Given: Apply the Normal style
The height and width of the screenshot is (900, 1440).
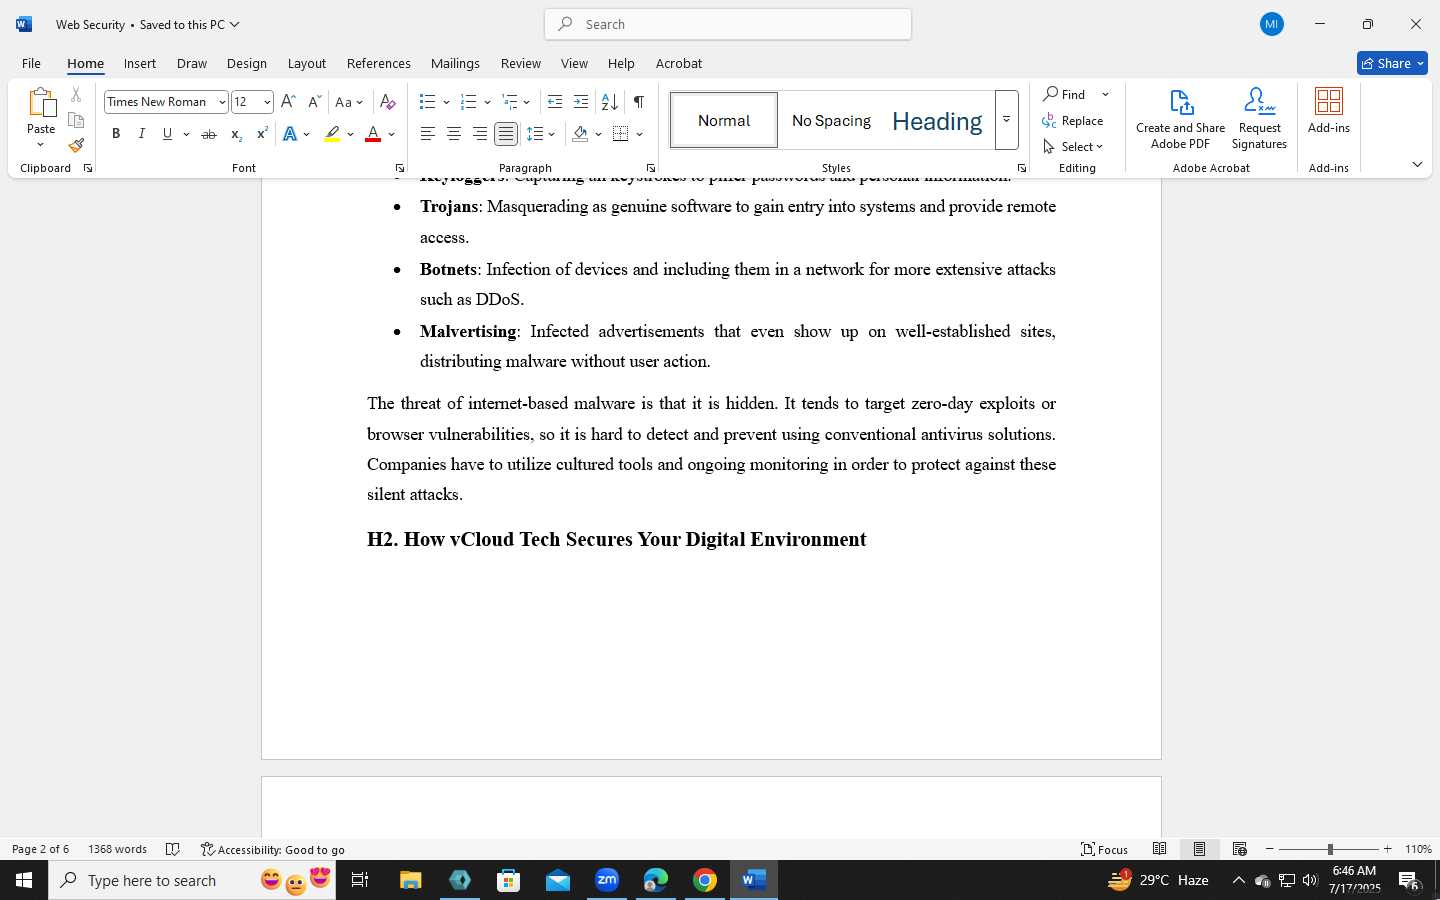Looking at the screenshot, I should 724,120.
